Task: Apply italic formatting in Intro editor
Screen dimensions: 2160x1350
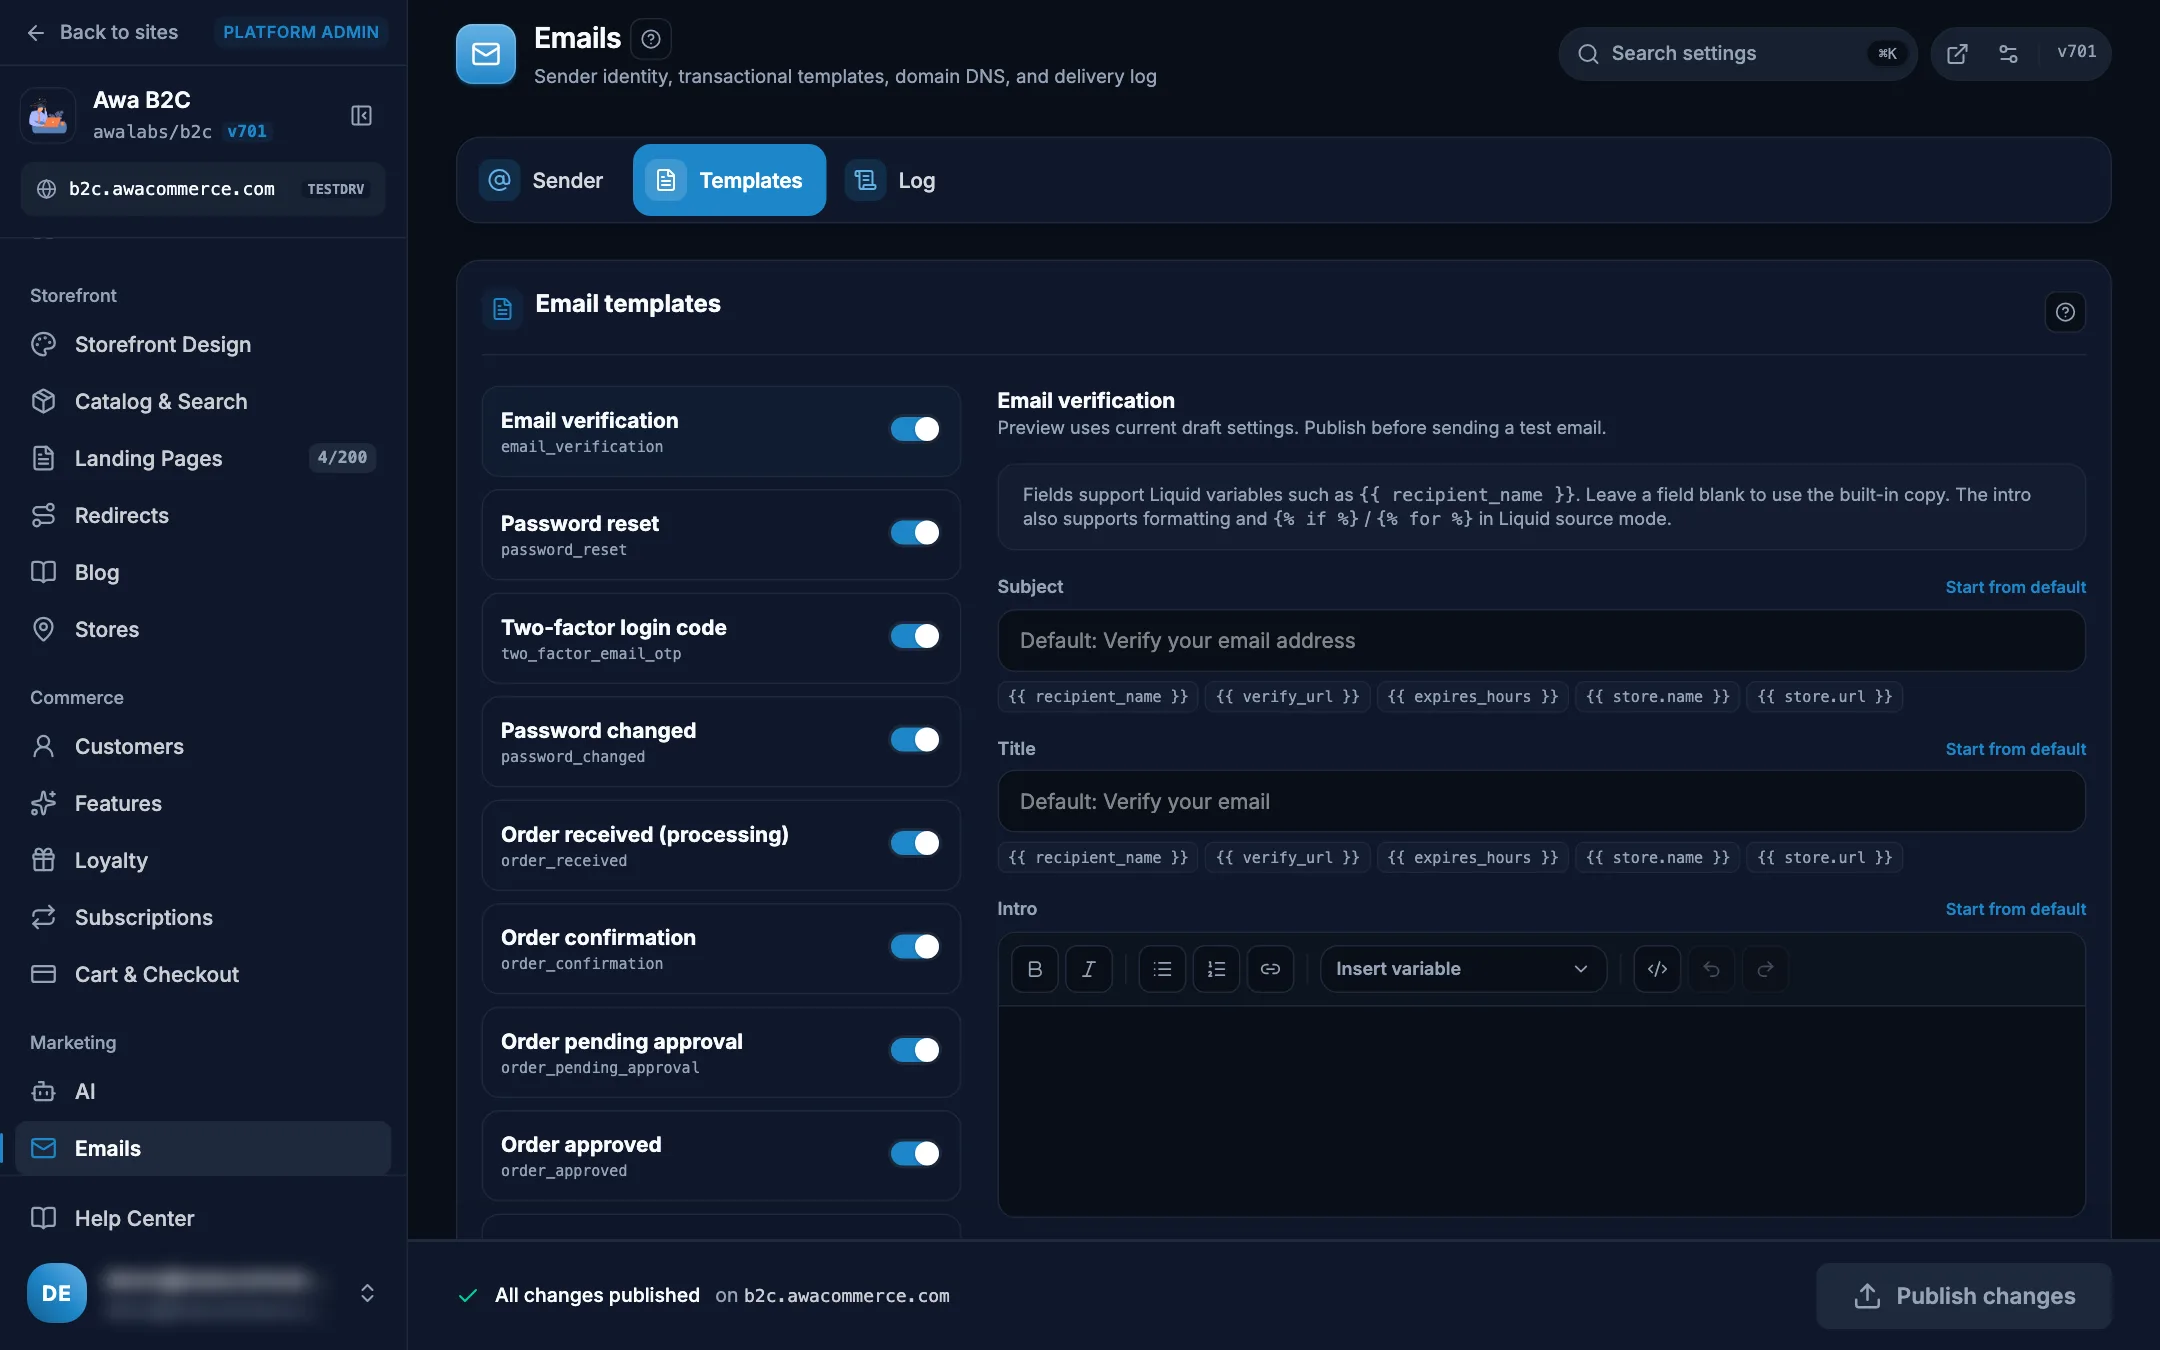Action: click(1088, 969)
